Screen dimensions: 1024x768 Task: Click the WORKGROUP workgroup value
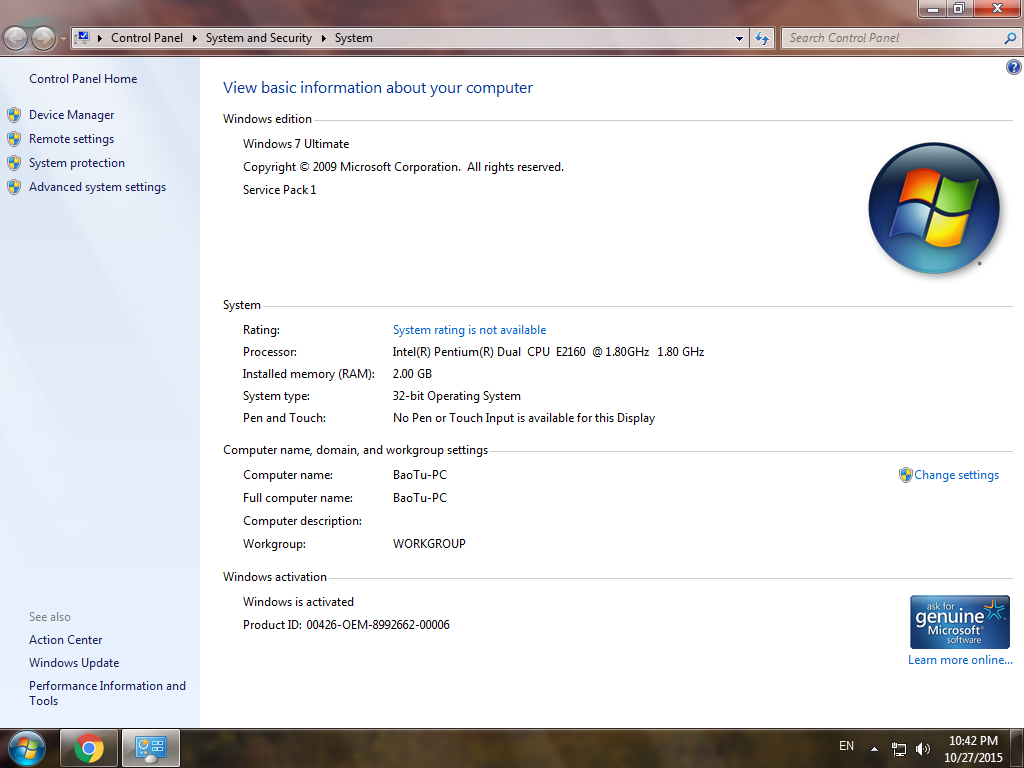coord(429,544)
